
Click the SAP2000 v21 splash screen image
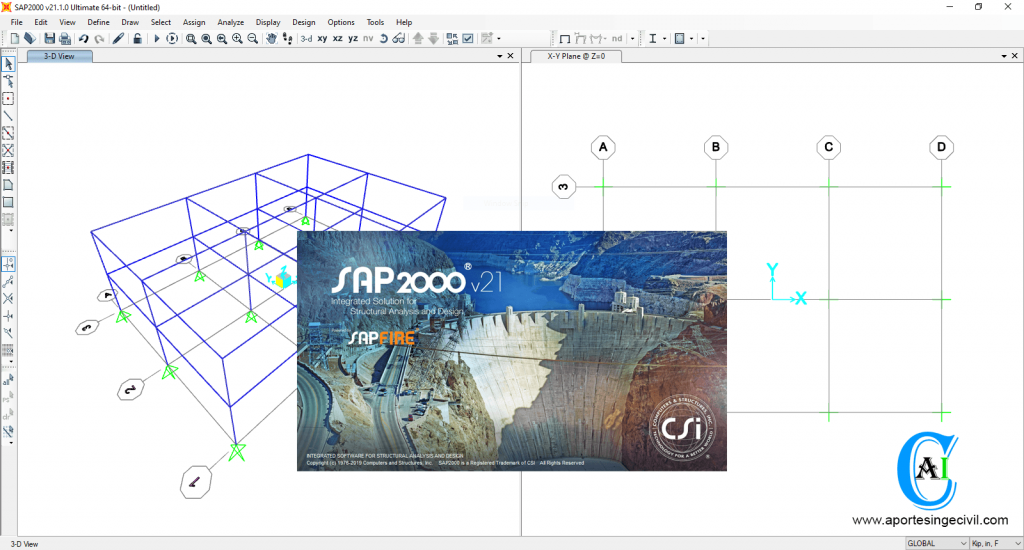511,351
